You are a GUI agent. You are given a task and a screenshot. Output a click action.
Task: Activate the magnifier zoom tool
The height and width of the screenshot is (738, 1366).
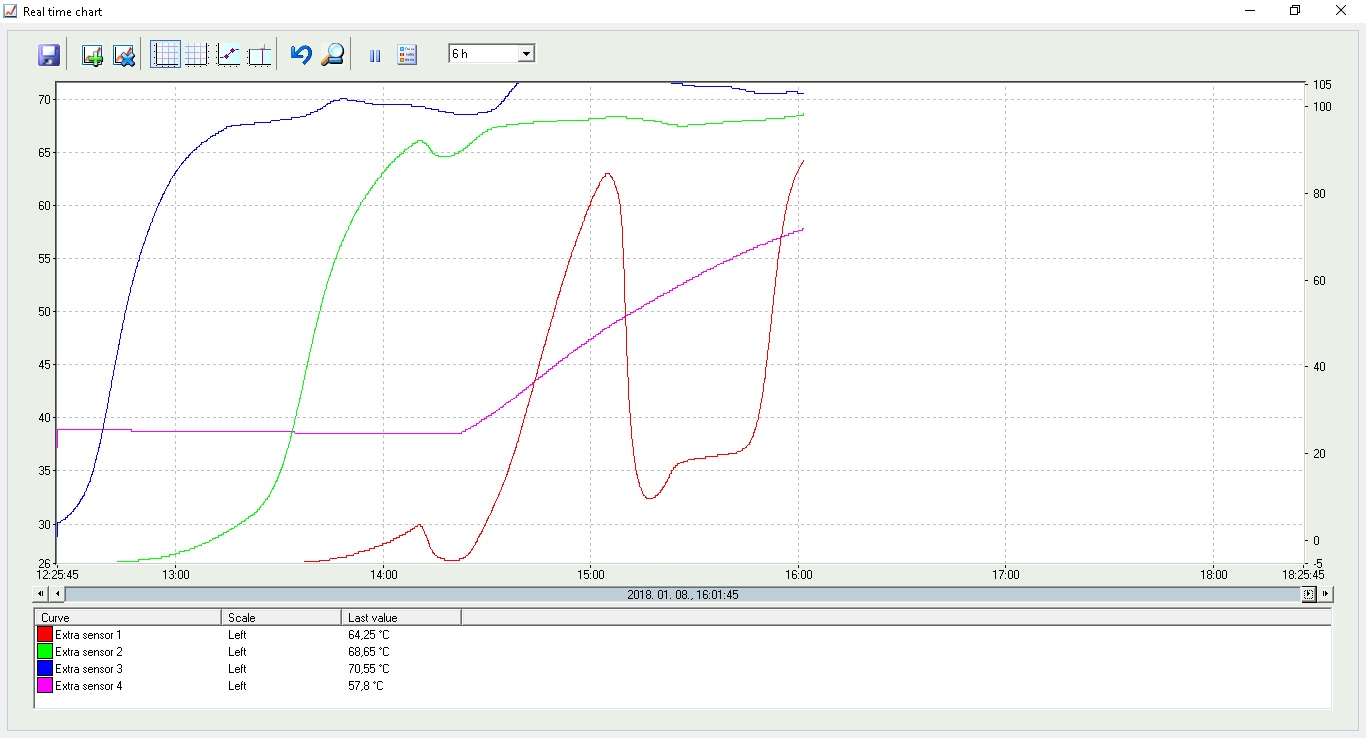[332, 55]
